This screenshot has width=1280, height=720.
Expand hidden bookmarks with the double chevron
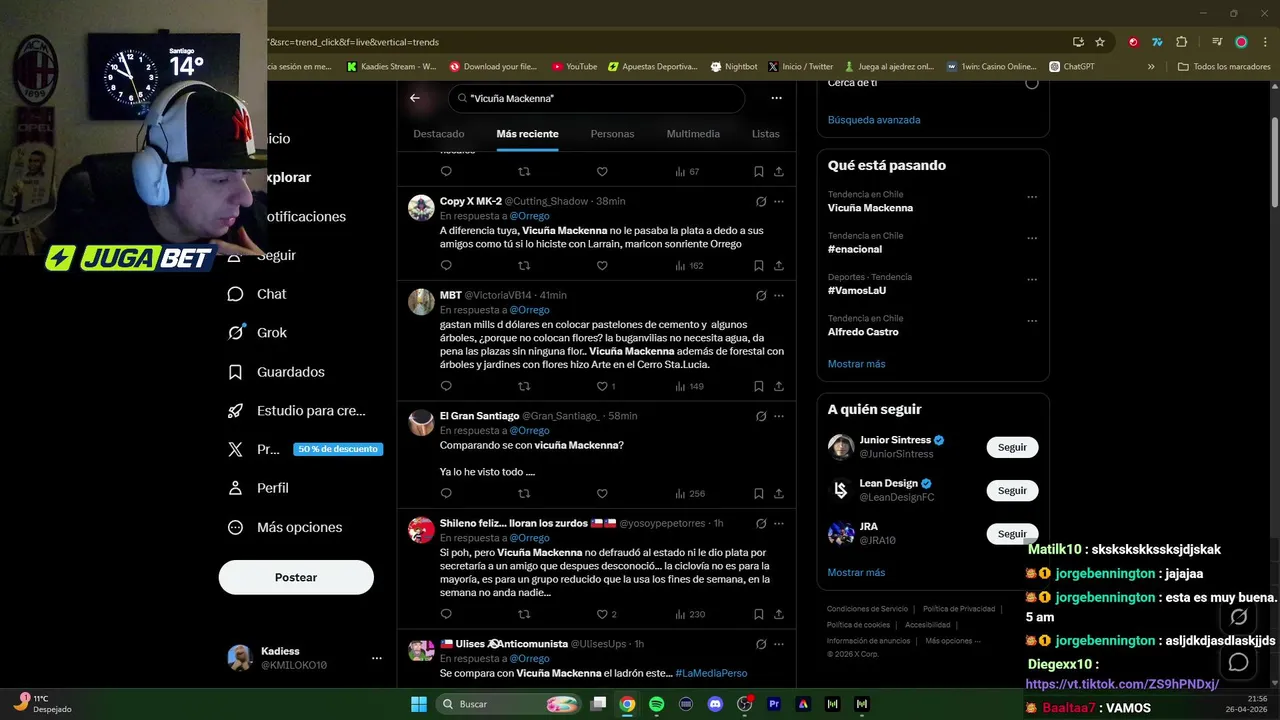tap(1151, 67)
